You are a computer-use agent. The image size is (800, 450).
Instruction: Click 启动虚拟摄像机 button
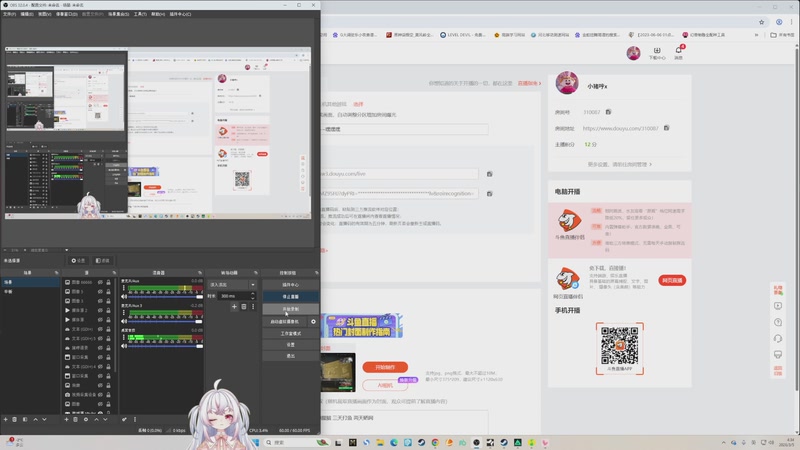(x=285, y=321)
